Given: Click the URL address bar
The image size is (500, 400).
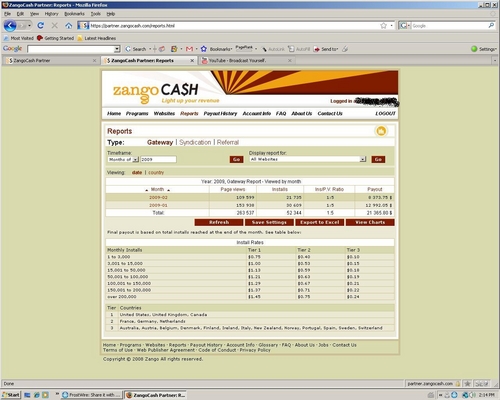Looking at the screenshot, I should click(233, 26).
